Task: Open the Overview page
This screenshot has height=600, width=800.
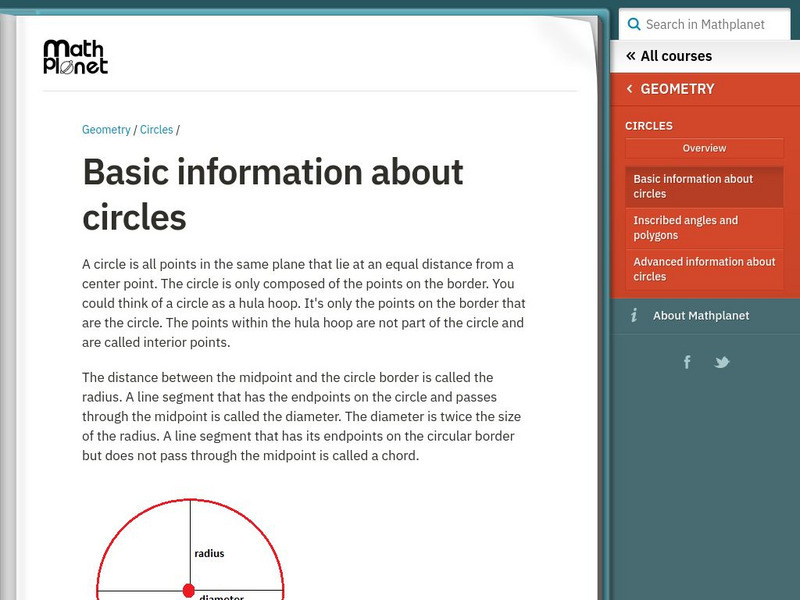Action: tap(704, 148)
